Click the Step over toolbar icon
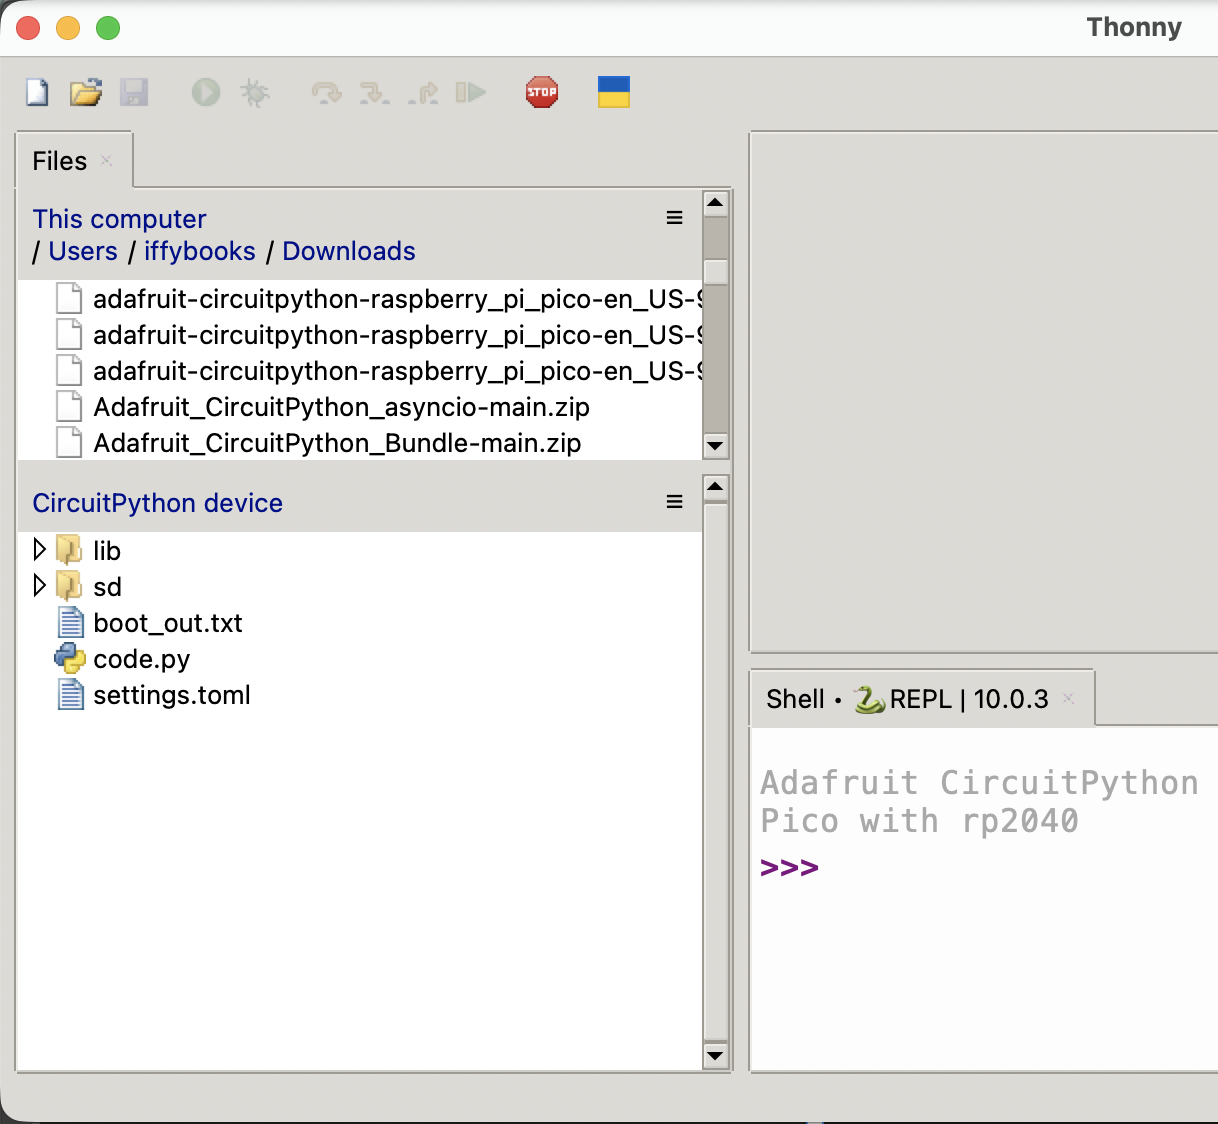This screenshot has height=1124, width=1218. click(x=326, y=93)
